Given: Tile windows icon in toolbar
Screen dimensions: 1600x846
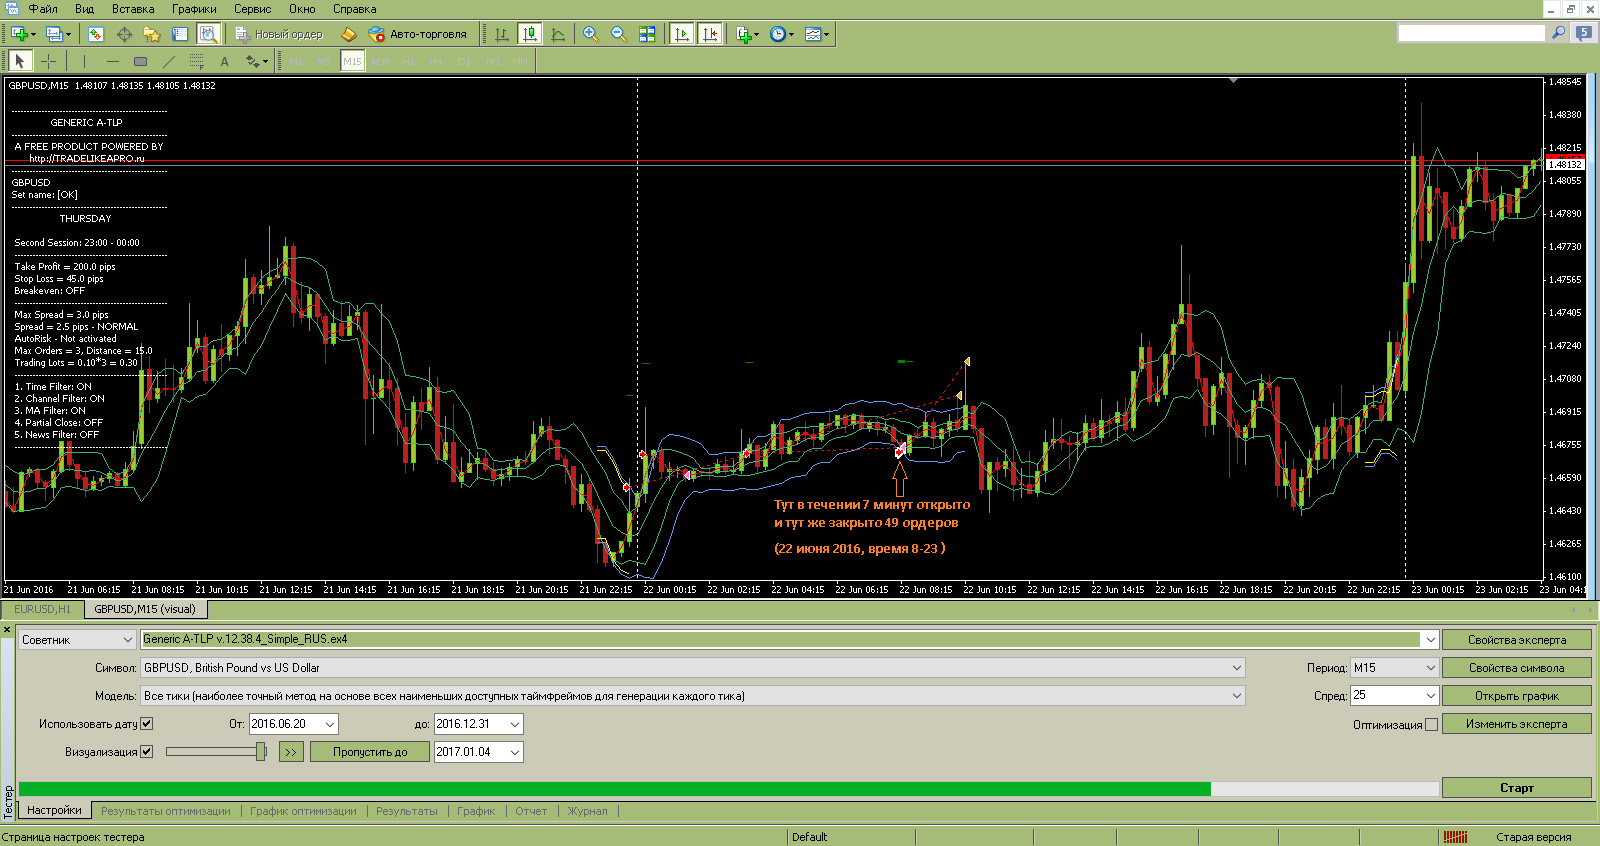Looking at the screenshot, I should pos(647,34).
